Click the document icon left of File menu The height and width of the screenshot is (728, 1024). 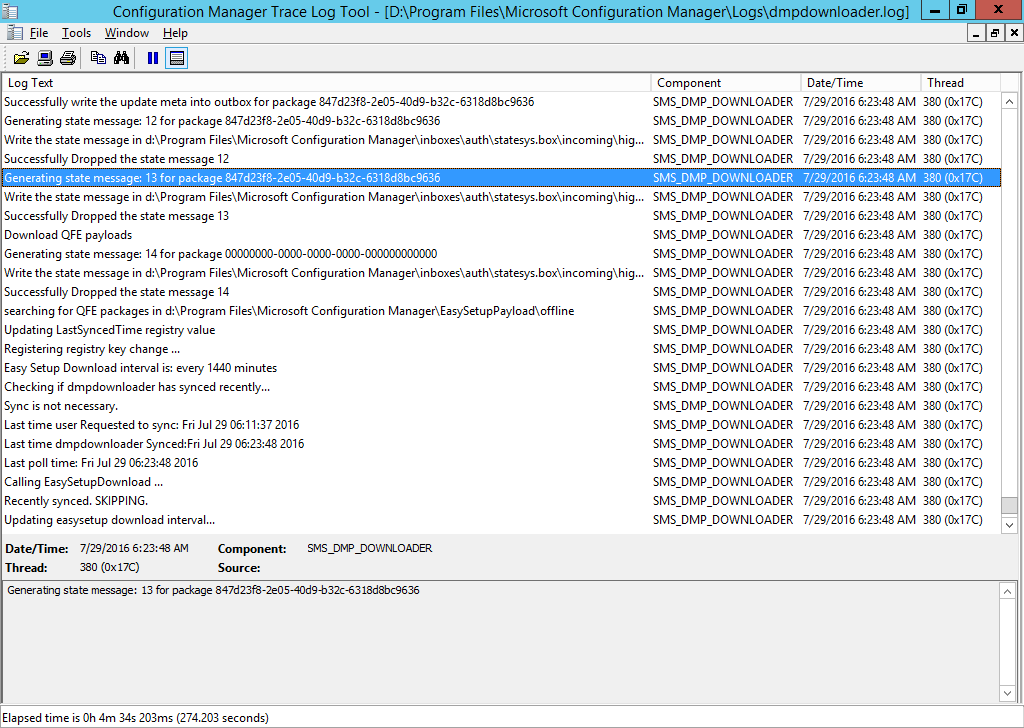[x=14, y=33]
